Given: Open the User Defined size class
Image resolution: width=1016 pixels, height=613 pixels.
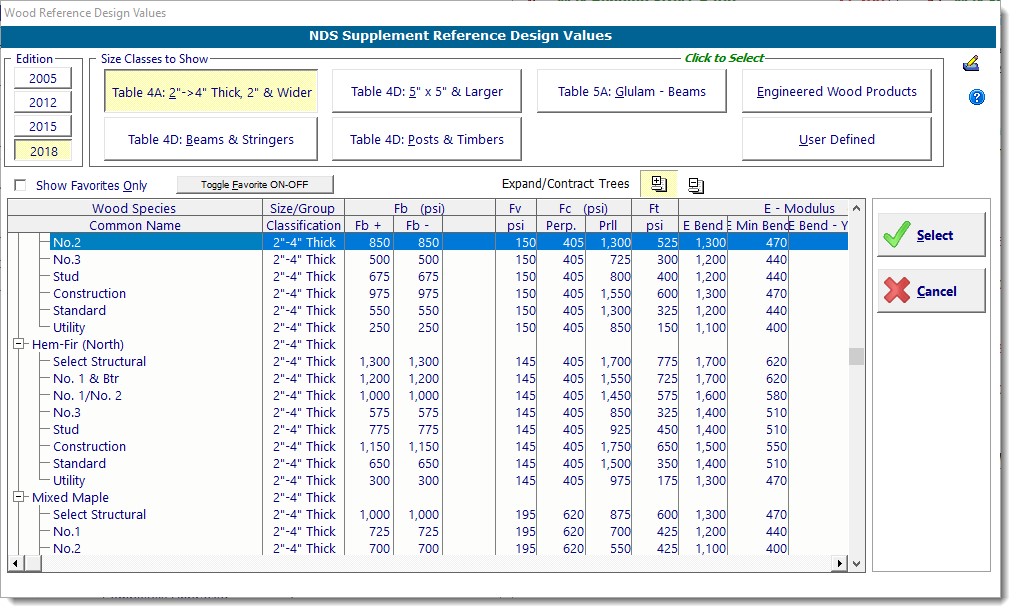Looking at the screenshot, I should [836, 139].
